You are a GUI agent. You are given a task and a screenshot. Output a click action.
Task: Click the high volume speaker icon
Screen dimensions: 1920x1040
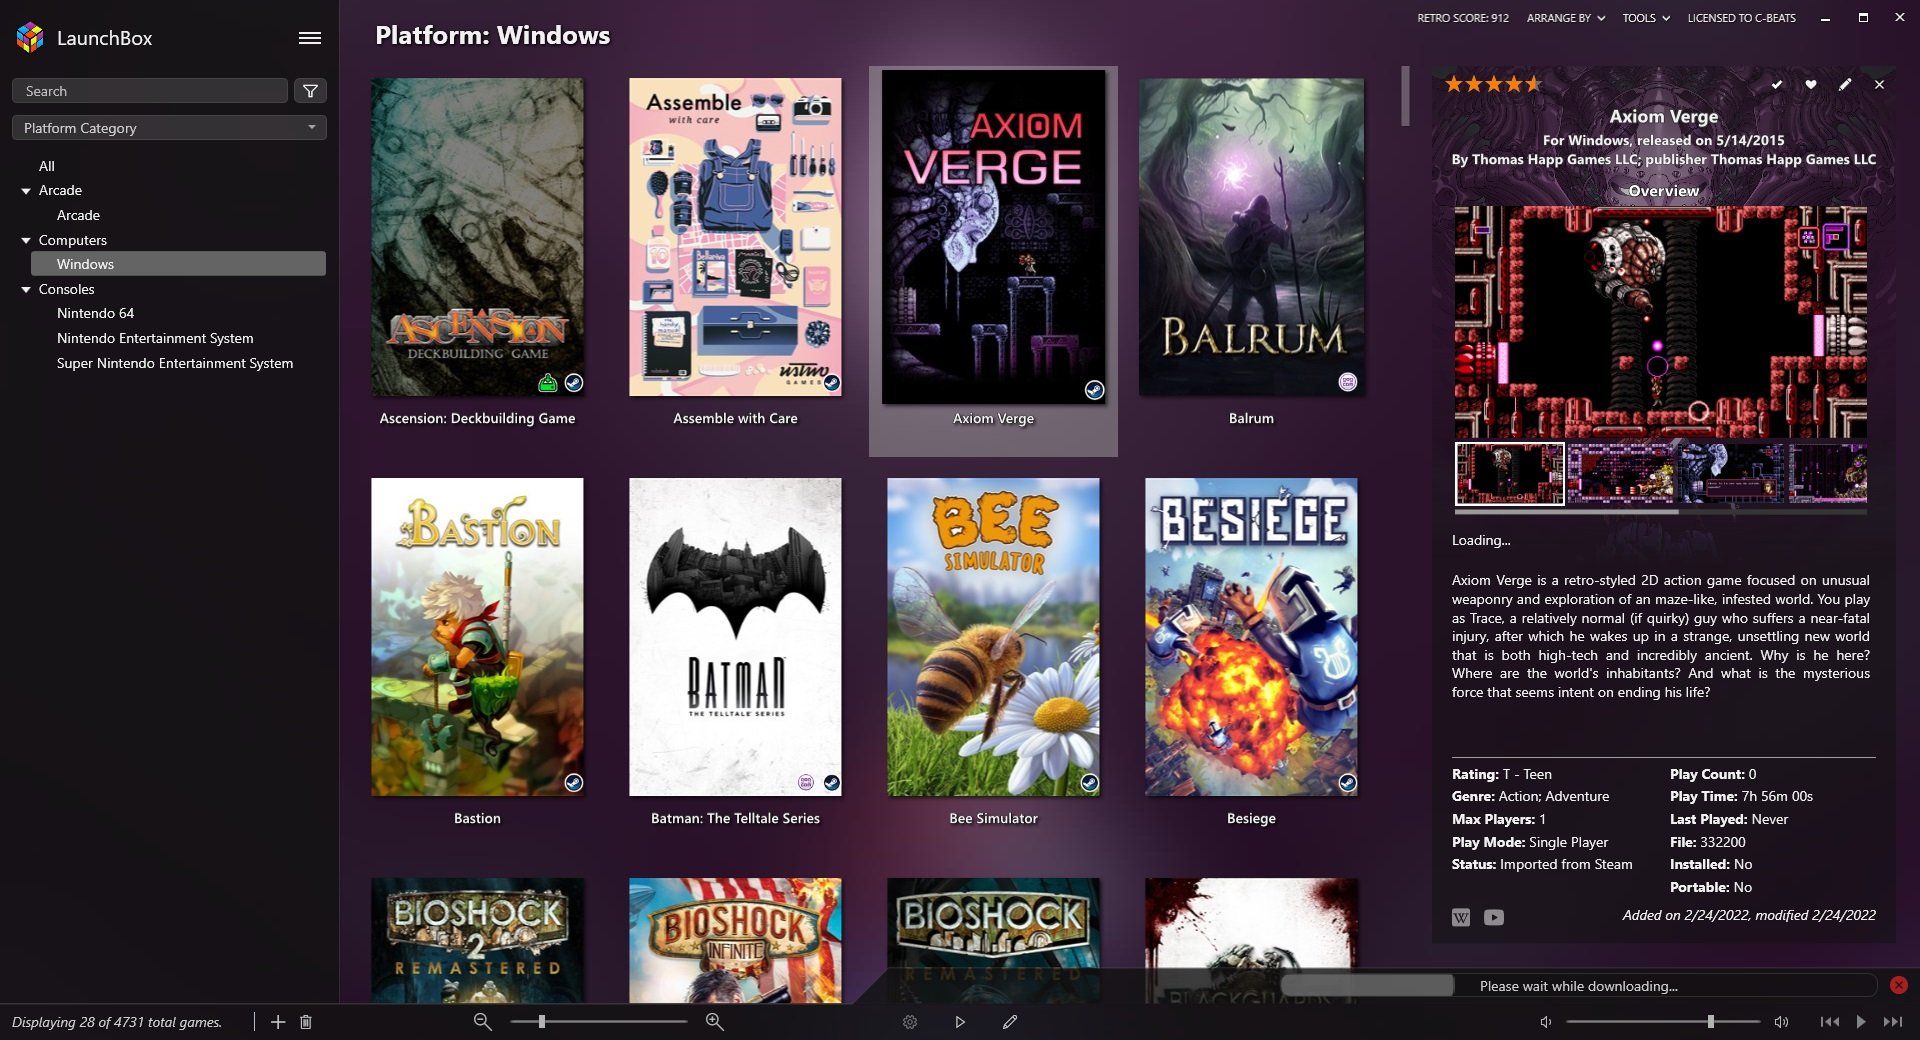click(x=1781, y=1022)
